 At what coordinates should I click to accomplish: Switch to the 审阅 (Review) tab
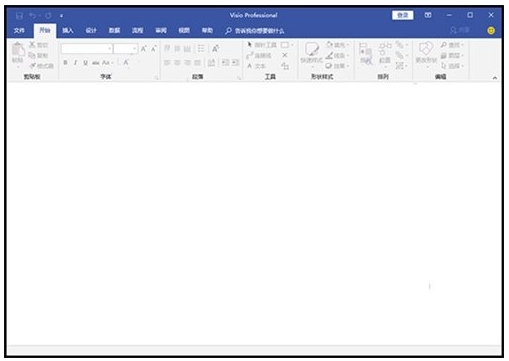click(161, 31)
